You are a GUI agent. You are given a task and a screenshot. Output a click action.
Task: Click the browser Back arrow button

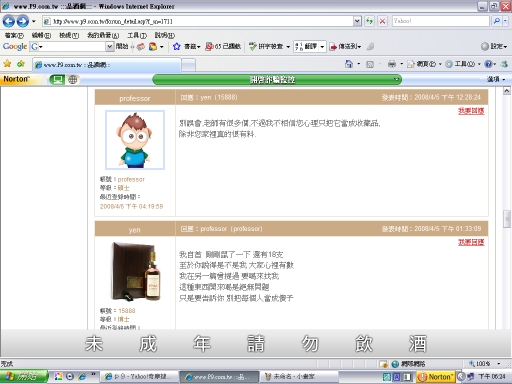pyautogui.click(x=9, y=21)
